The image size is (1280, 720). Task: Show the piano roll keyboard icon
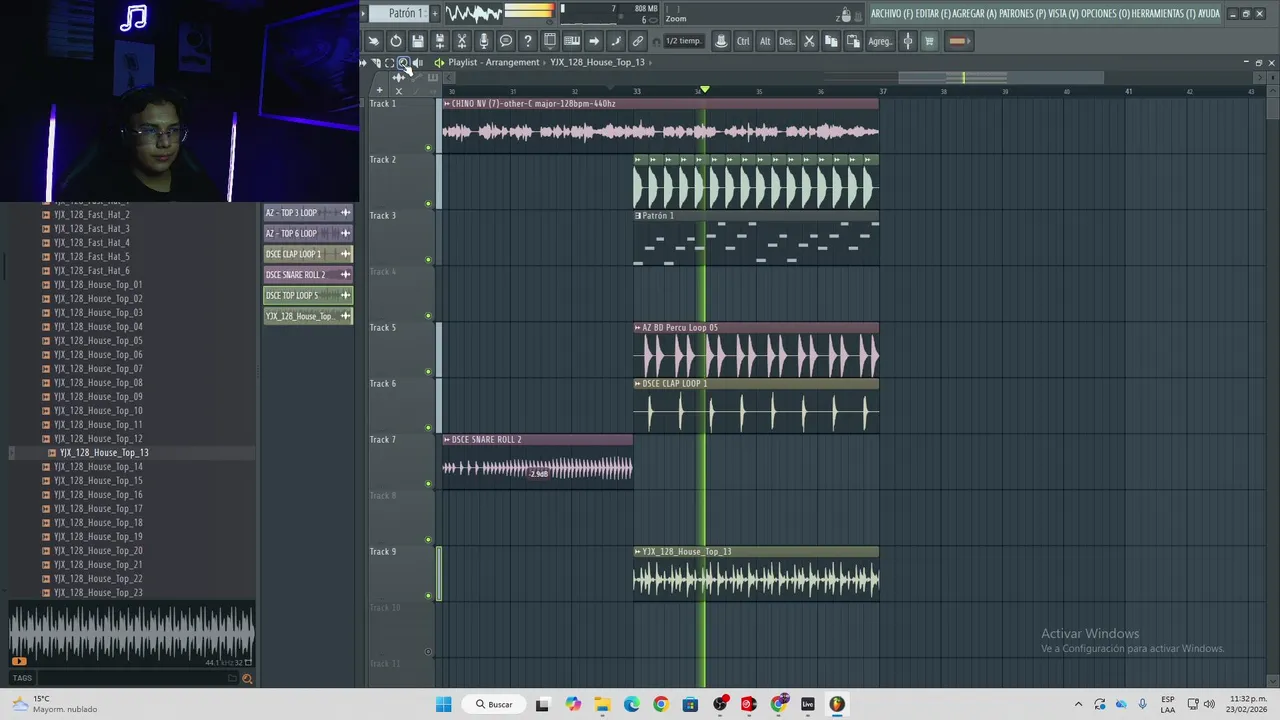pos(572,41)
